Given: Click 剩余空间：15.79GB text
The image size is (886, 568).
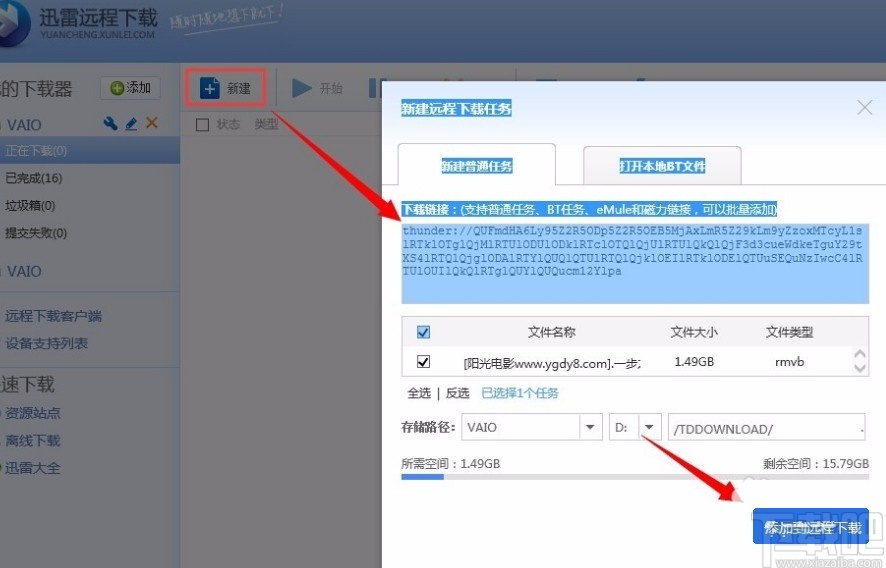Looking at the screenshot, I should (815, 463).
